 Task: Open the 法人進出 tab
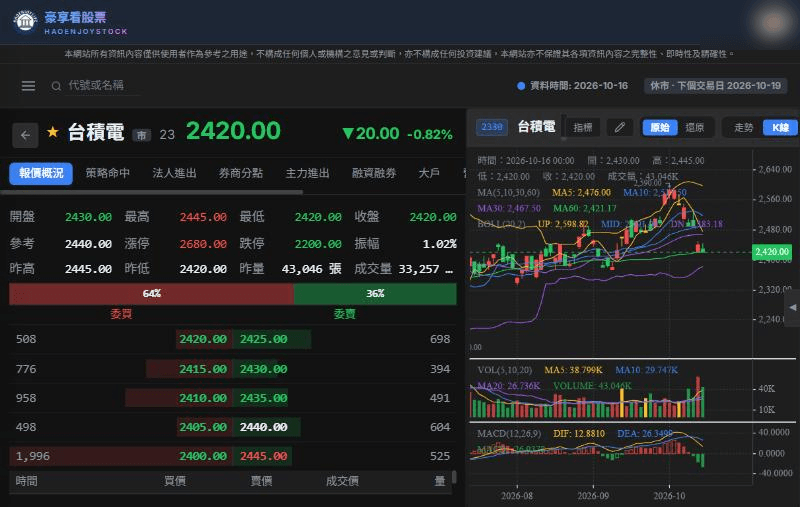pos(174,173)
